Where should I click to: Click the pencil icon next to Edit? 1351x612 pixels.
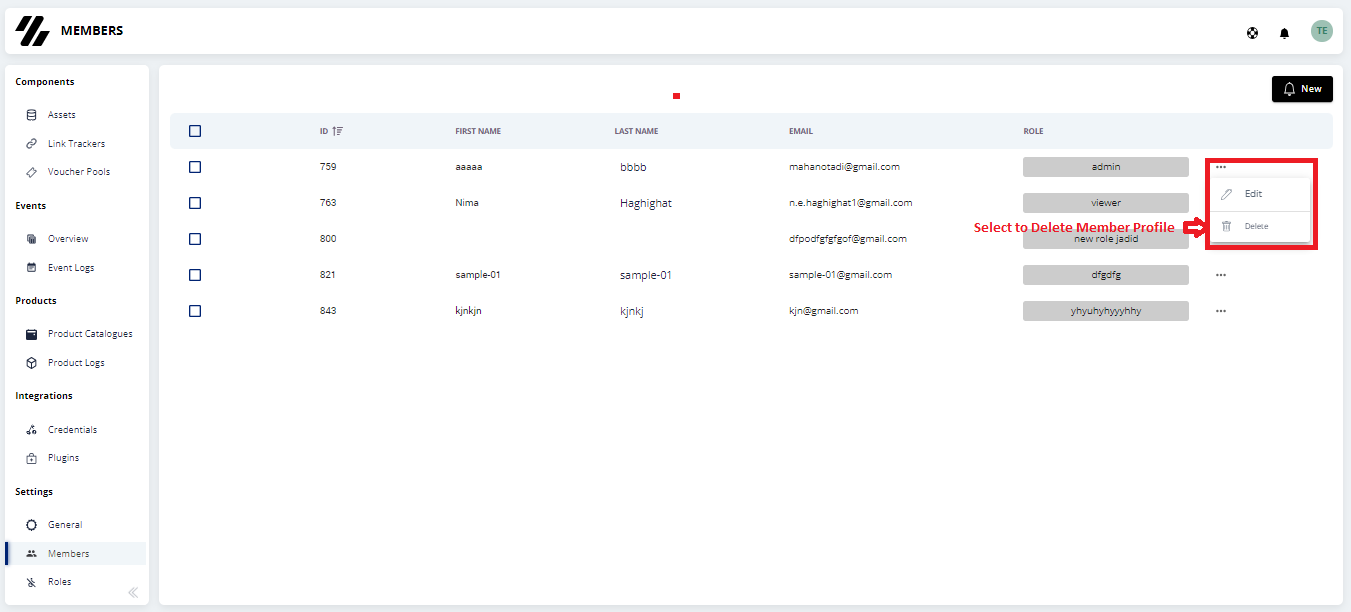(1226, 194)
